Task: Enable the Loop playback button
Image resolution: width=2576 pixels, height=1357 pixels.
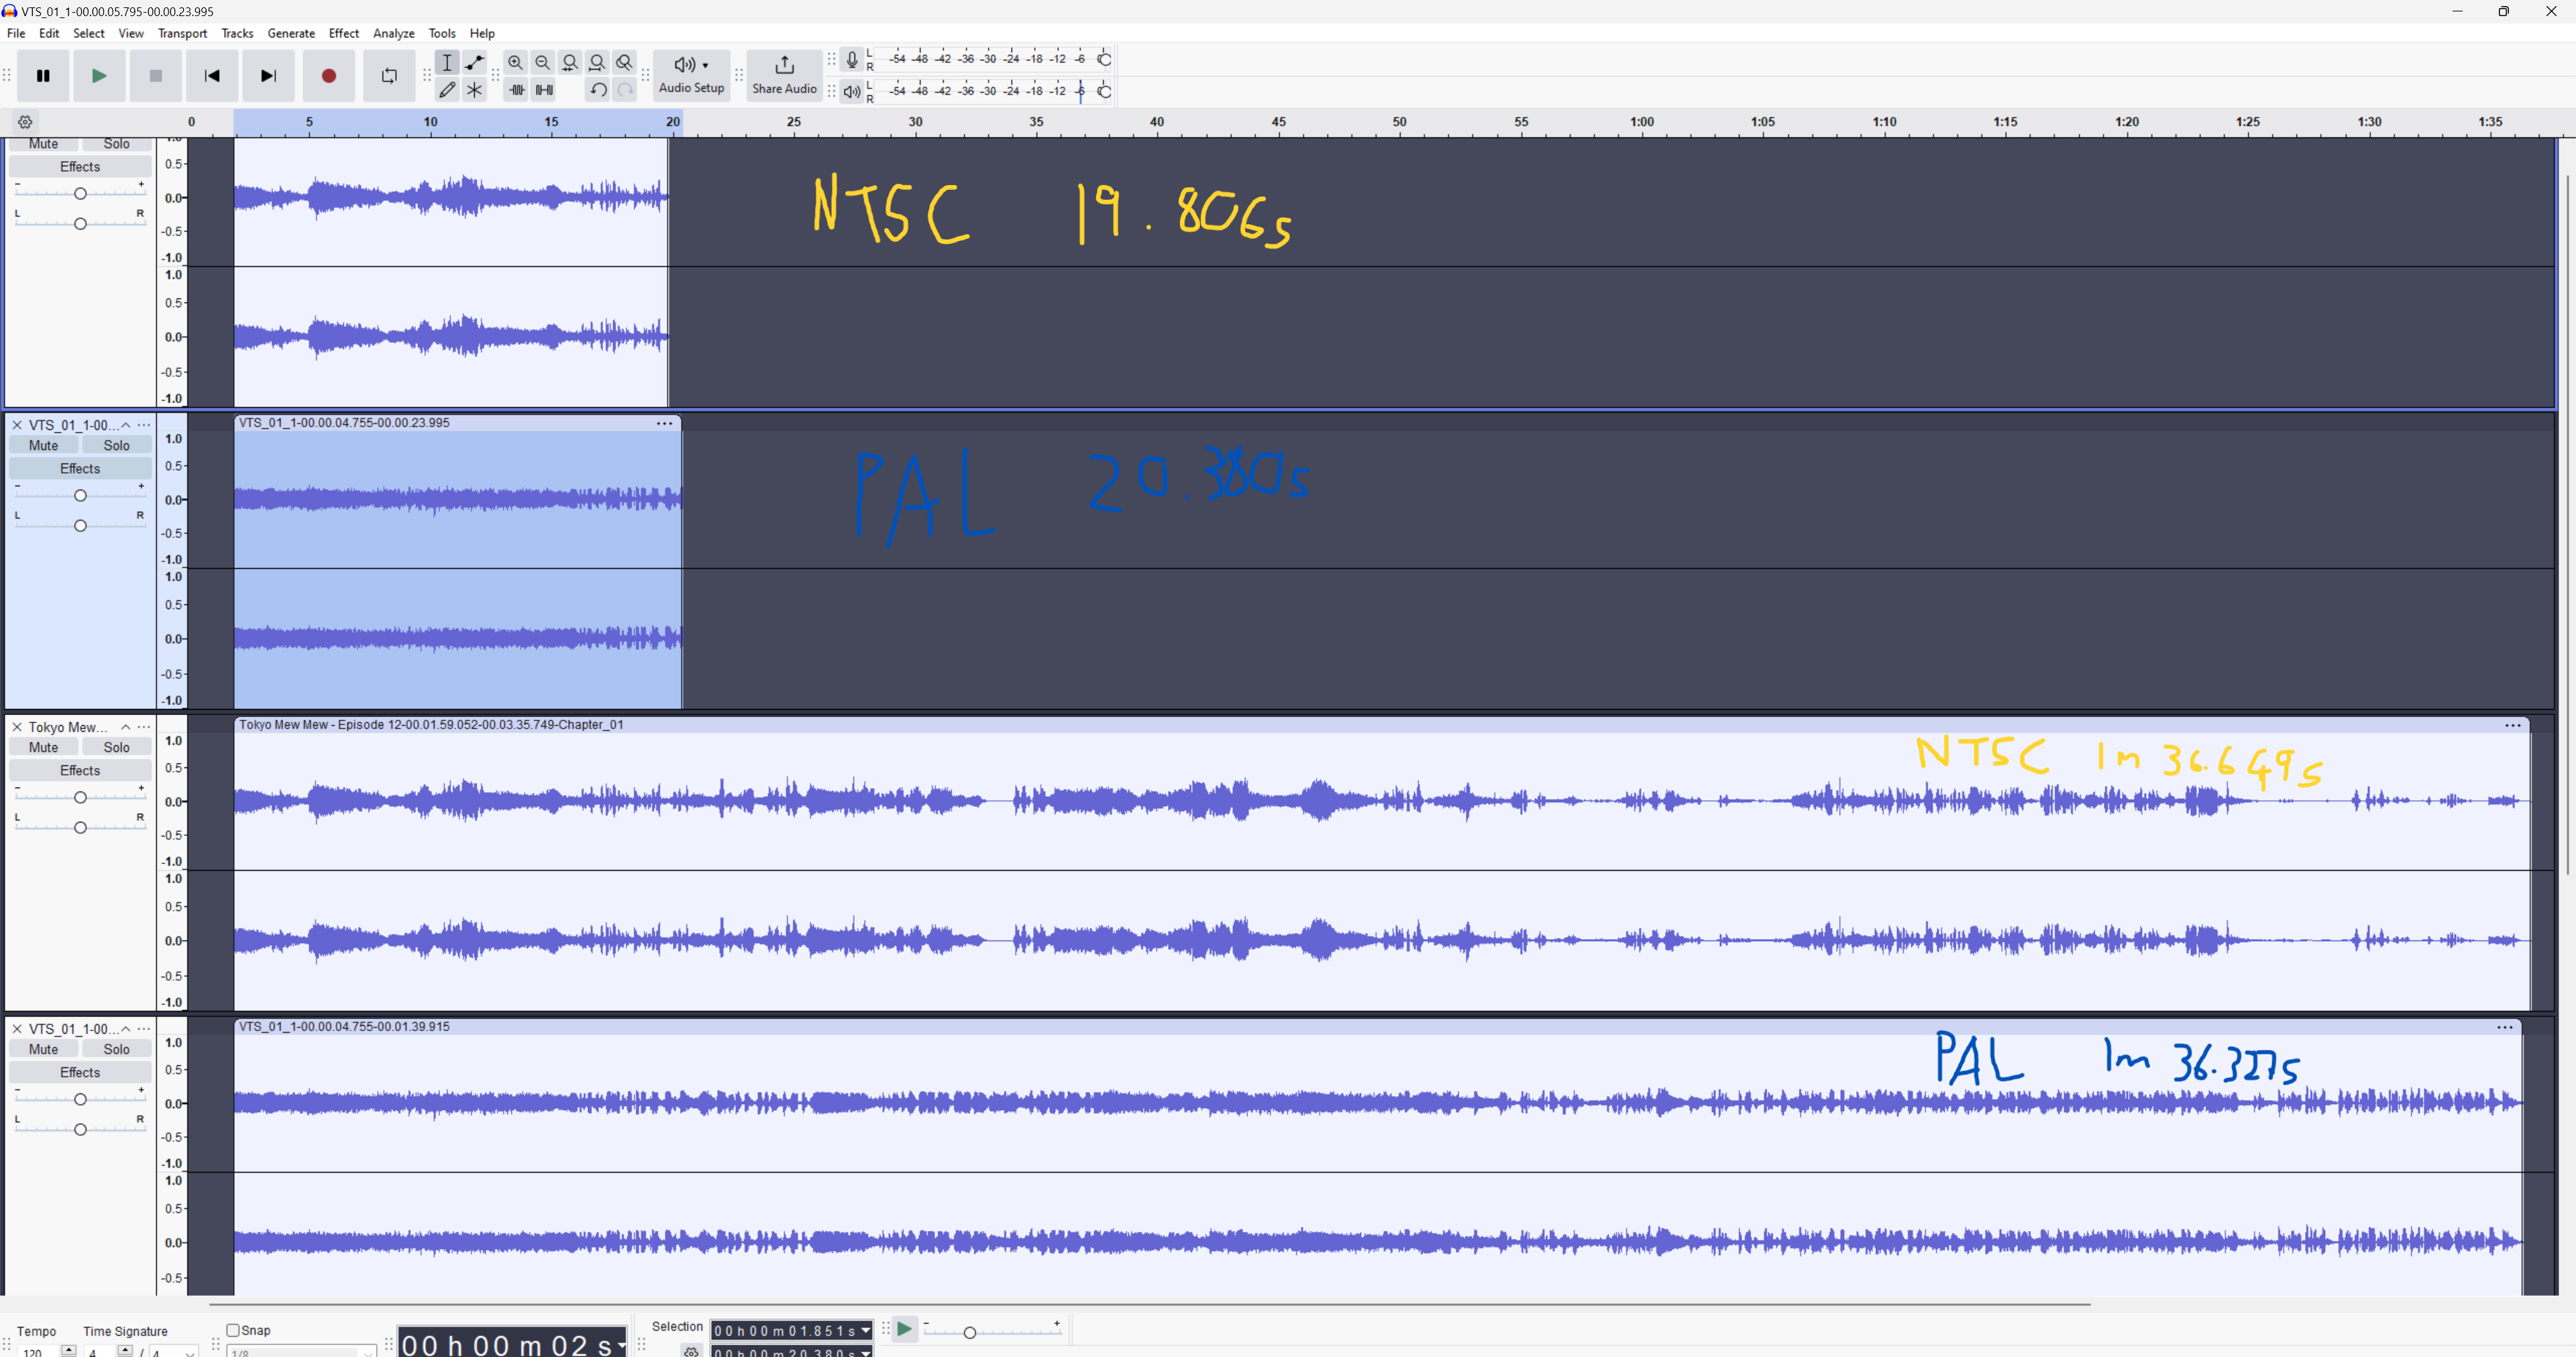Action: click(389, 76)
